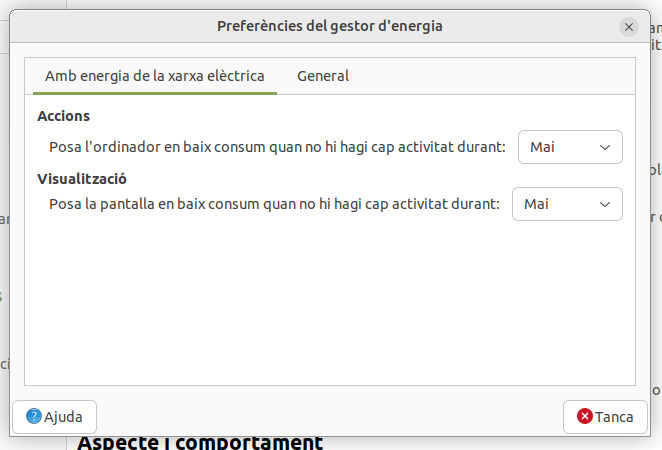Open the computer sleep timeout dropdown
This screenshot has width=662, height=450.
[570, 147]
